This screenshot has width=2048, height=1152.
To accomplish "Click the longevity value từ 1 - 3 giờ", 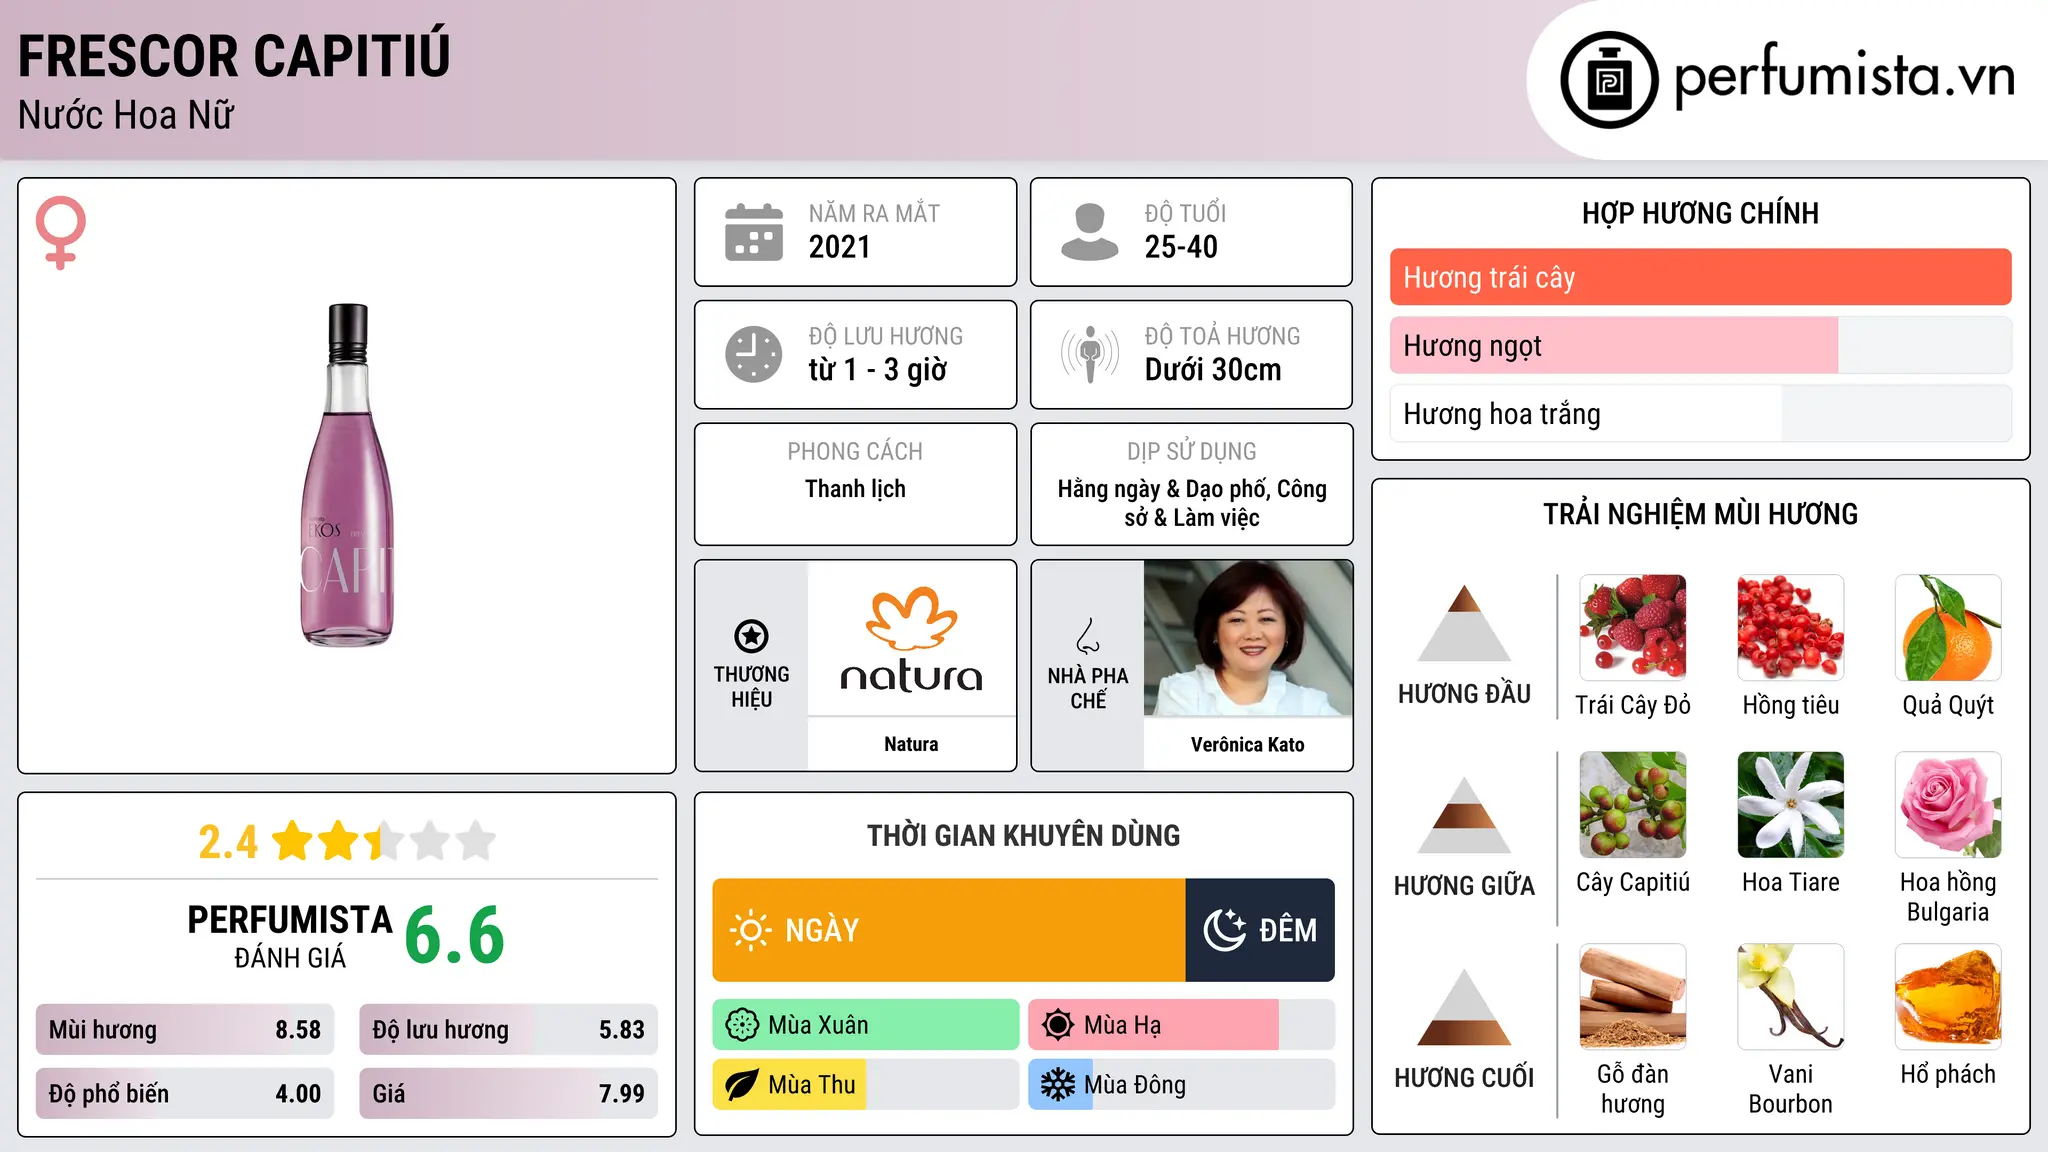I will pyautogui.click(x=877, y=370).
